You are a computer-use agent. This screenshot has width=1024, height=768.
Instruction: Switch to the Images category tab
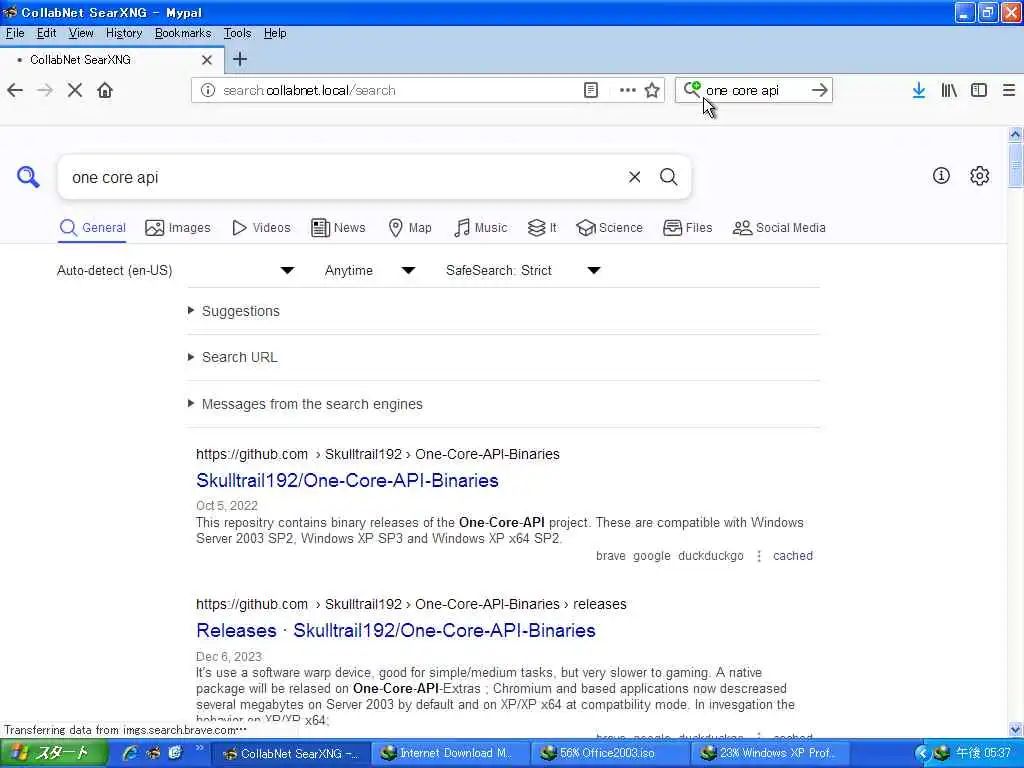point(178,227)
